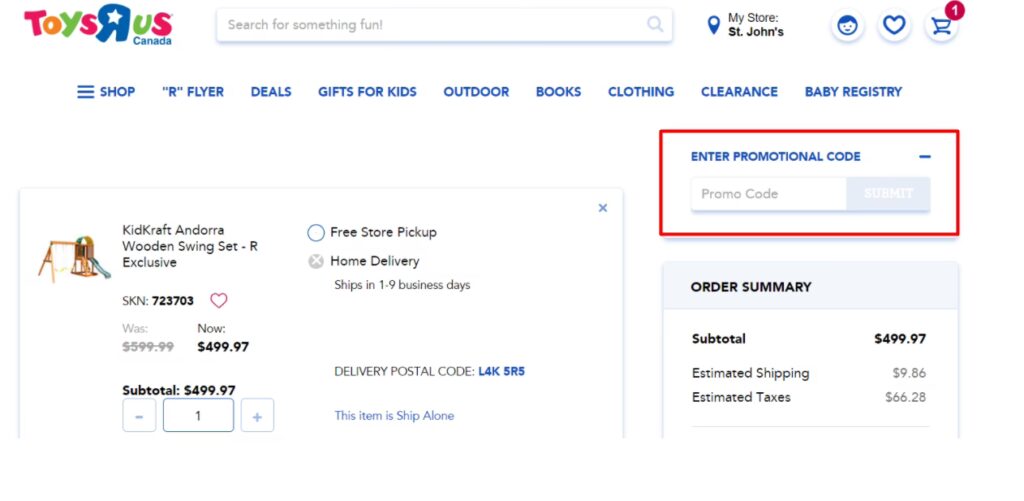This screenshot has height=501, width=1024.
Task: Open the CLEARANCE menu item
Action: pyautogui.click(x=739, y=92)
